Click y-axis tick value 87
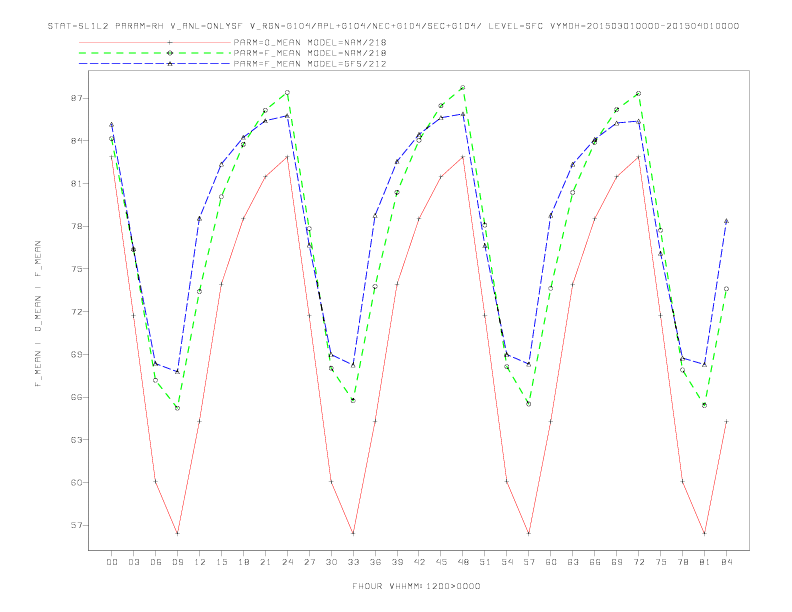792x612 pixels. (77, 98)
